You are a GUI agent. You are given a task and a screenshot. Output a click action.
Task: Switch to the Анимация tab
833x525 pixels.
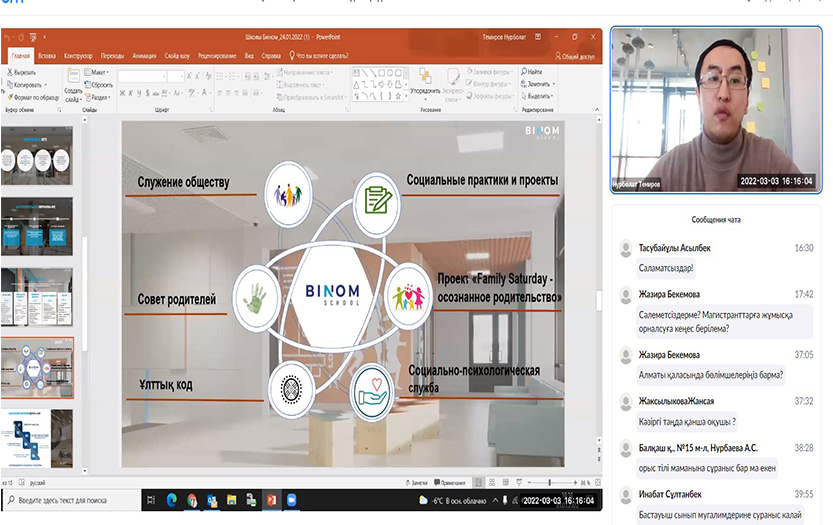[x=143, y=56]
